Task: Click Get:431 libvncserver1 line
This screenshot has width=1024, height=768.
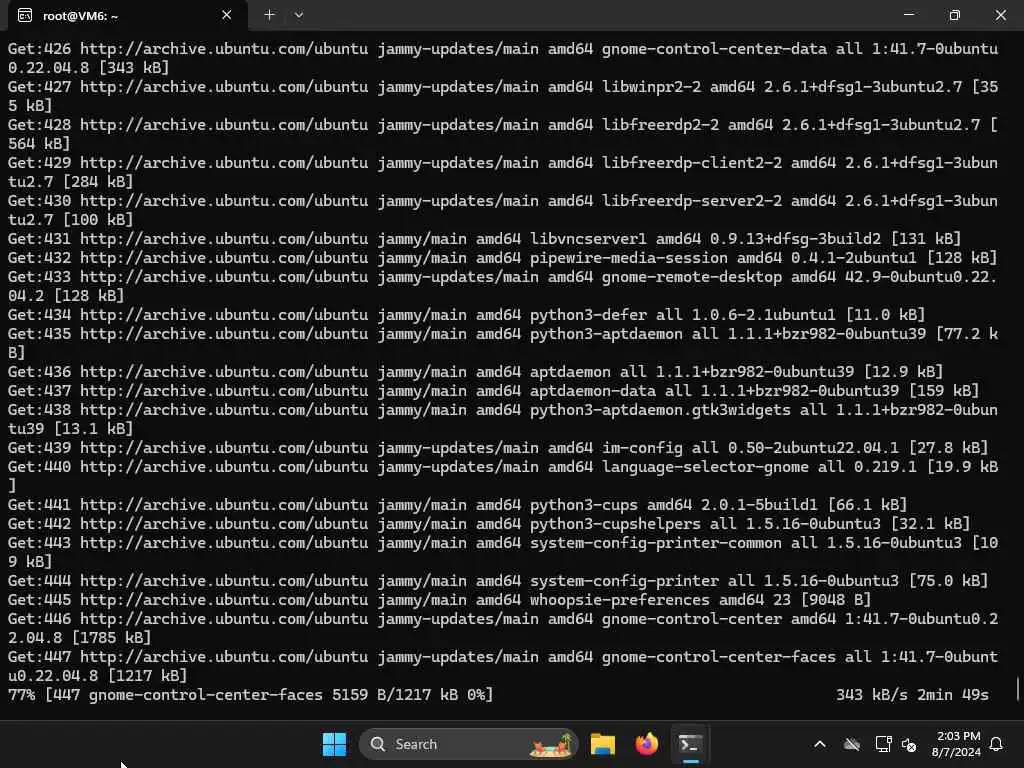Action: tap(485, 238)
